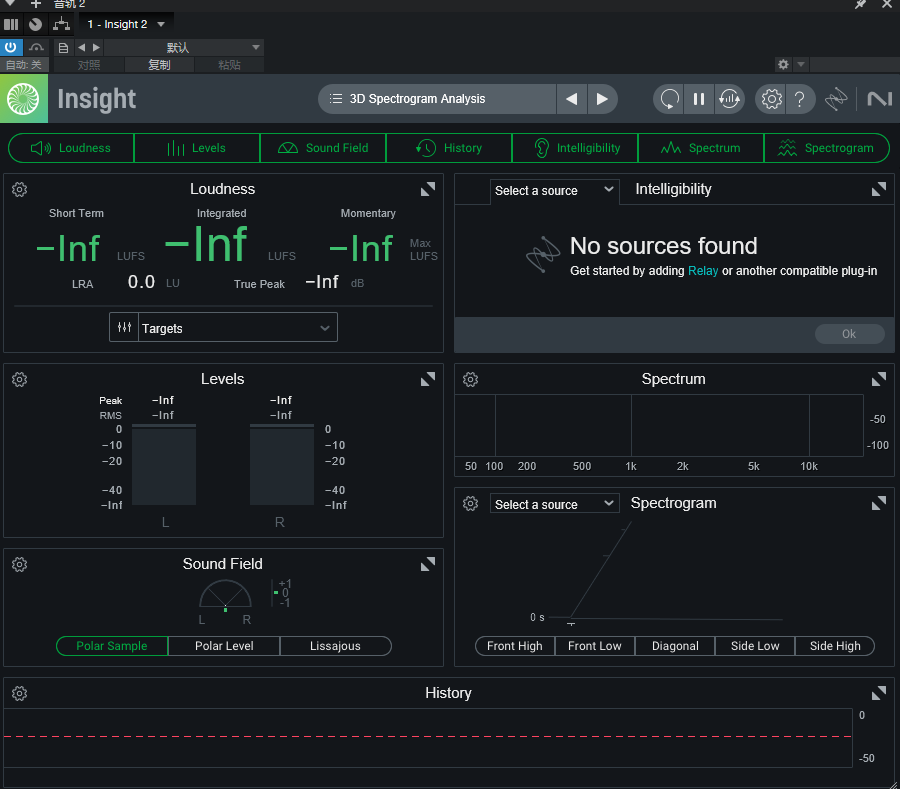Expand the Levels panel to full view
The height and width of the screenshot is (789, 900).
(x=428, y=379)
